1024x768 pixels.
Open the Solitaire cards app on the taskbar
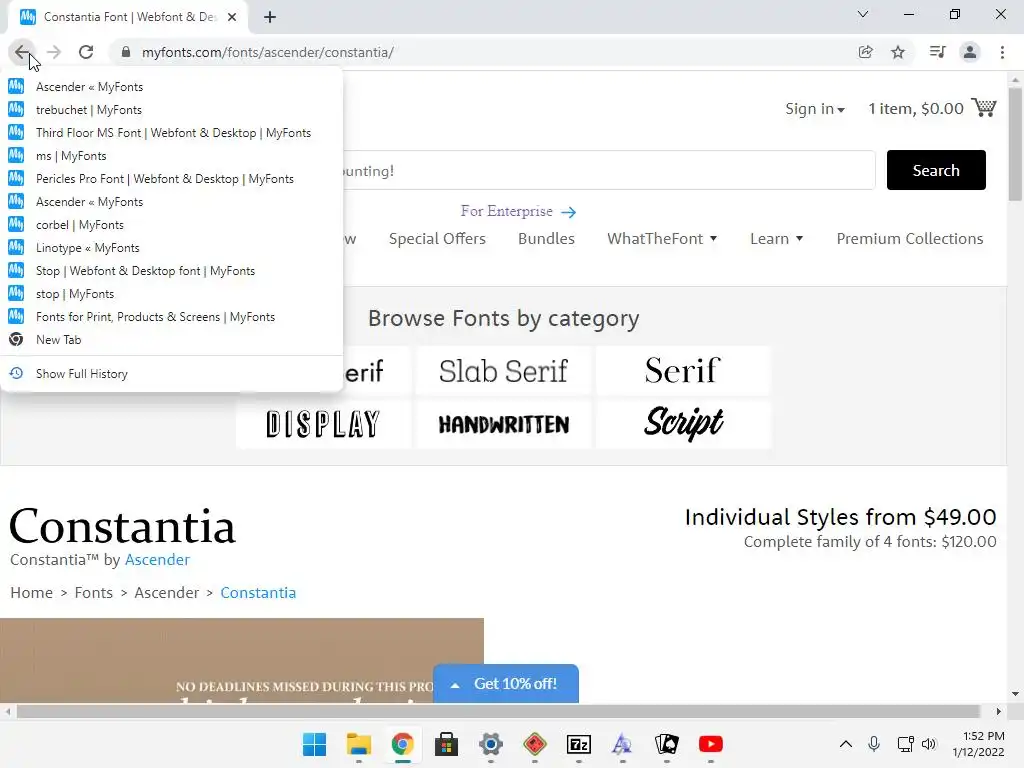[667, 744]
